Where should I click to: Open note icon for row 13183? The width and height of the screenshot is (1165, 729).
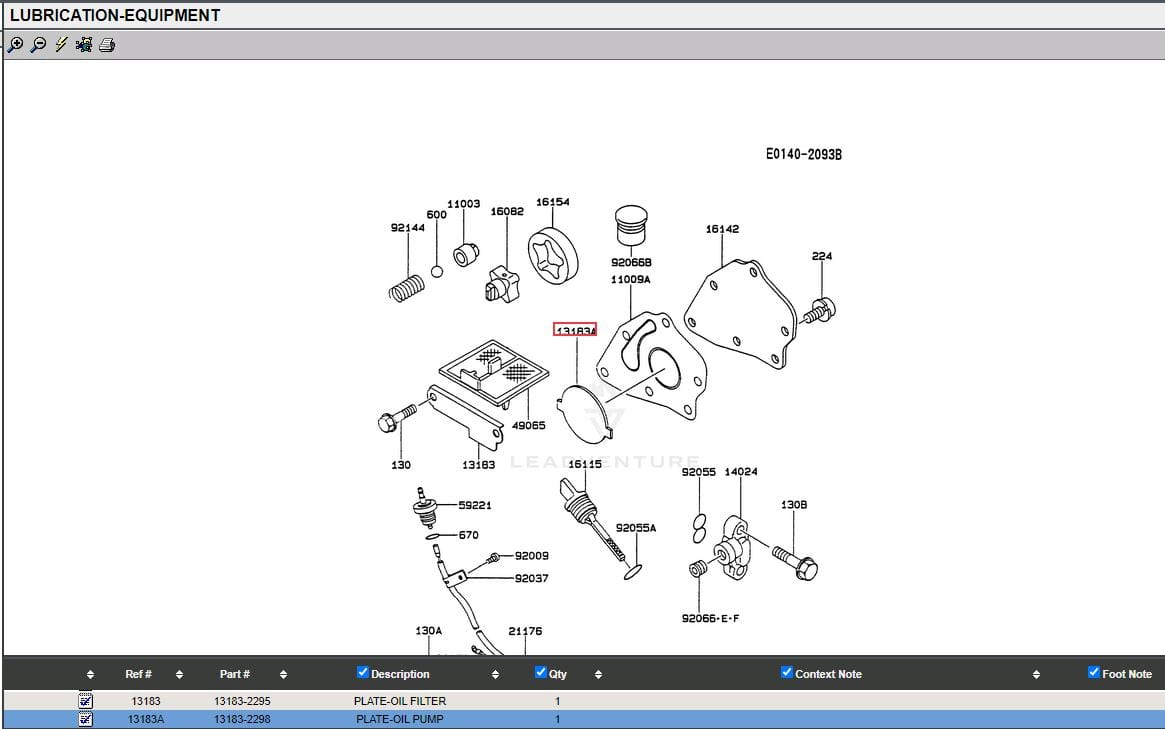coord(85,701)
